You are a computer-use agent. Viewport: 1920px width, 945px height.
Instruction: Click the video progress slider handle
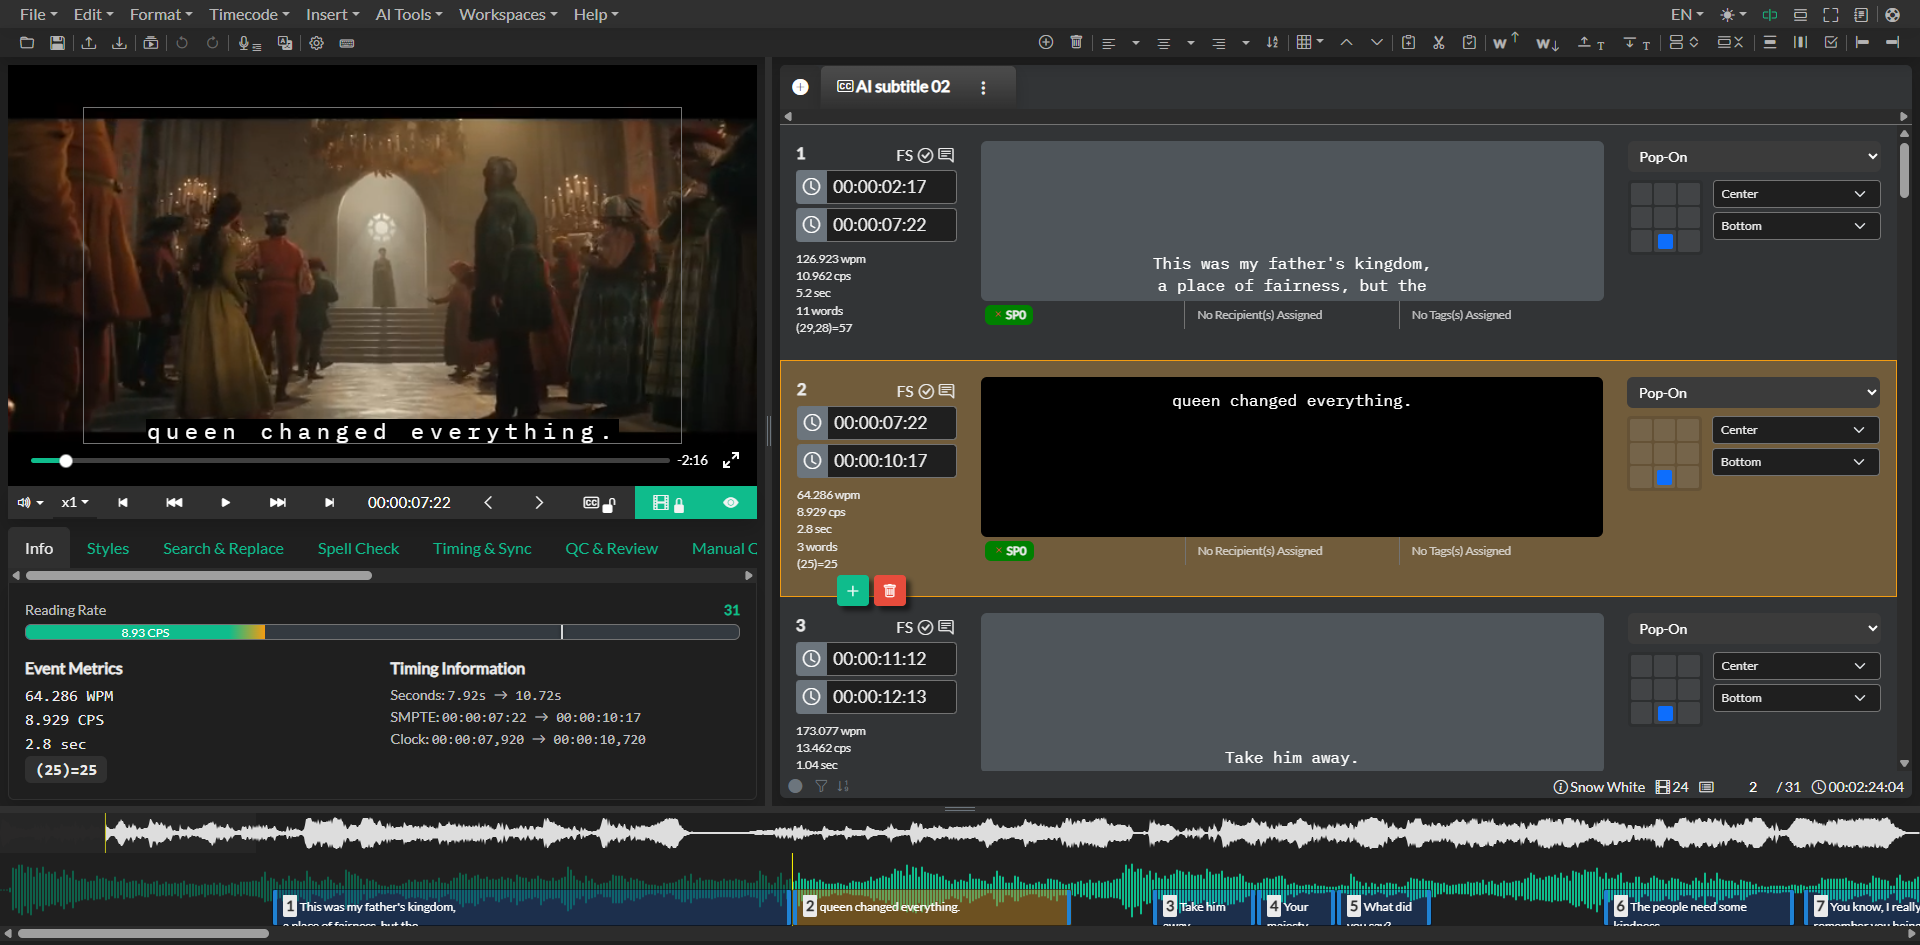tap(66, 461)
